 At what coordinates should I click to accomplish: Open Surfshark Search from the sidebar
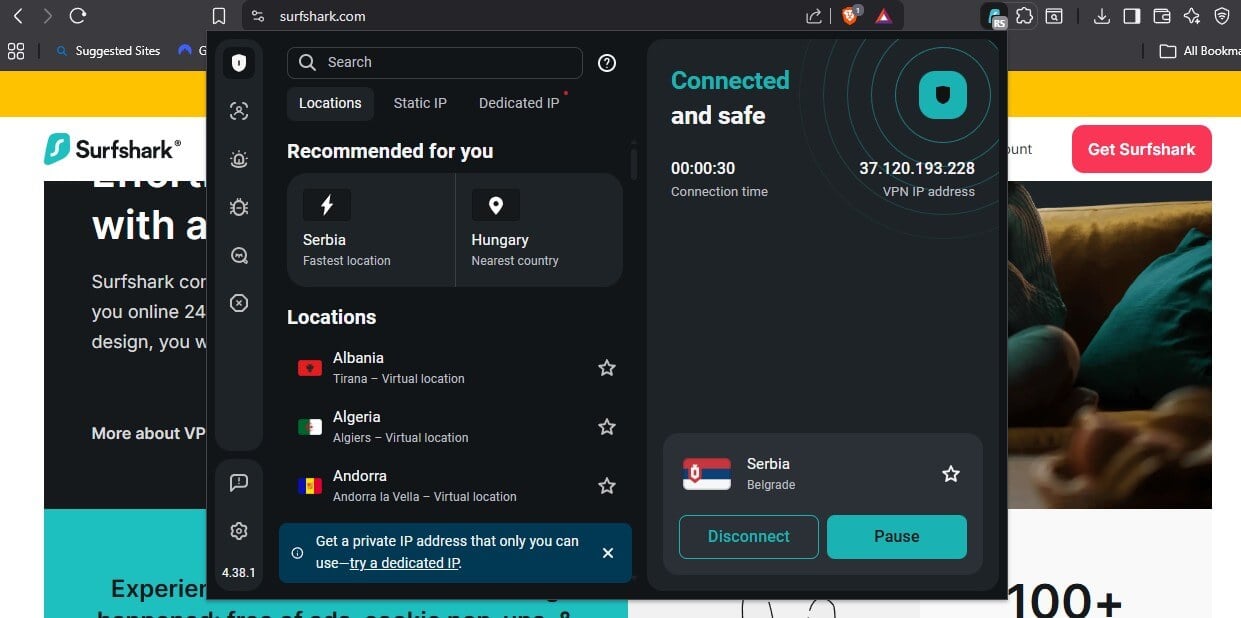click(x=238, y=255)
